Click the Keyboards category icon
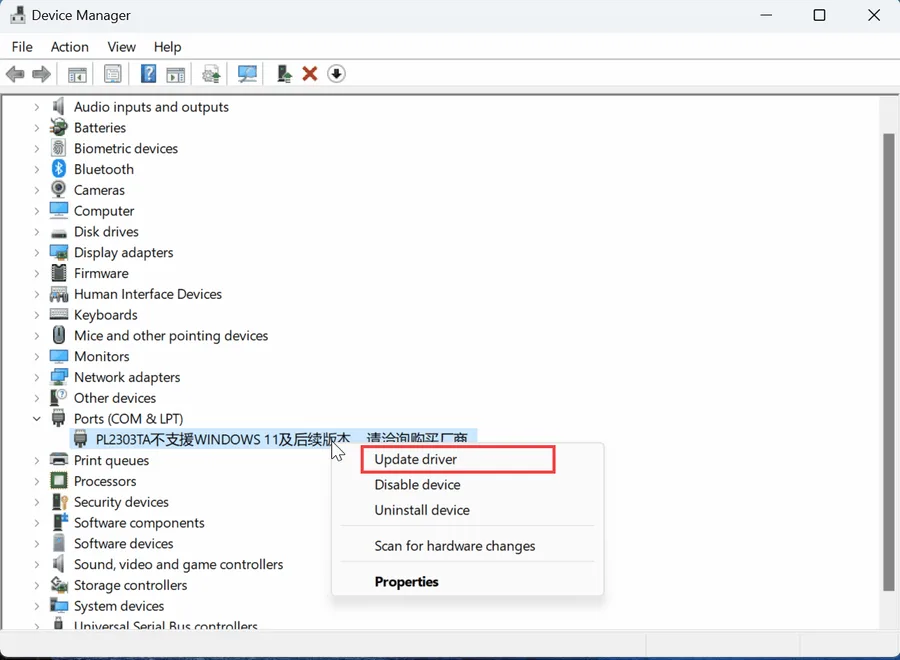900x660 pixels. tap(59, 314)
